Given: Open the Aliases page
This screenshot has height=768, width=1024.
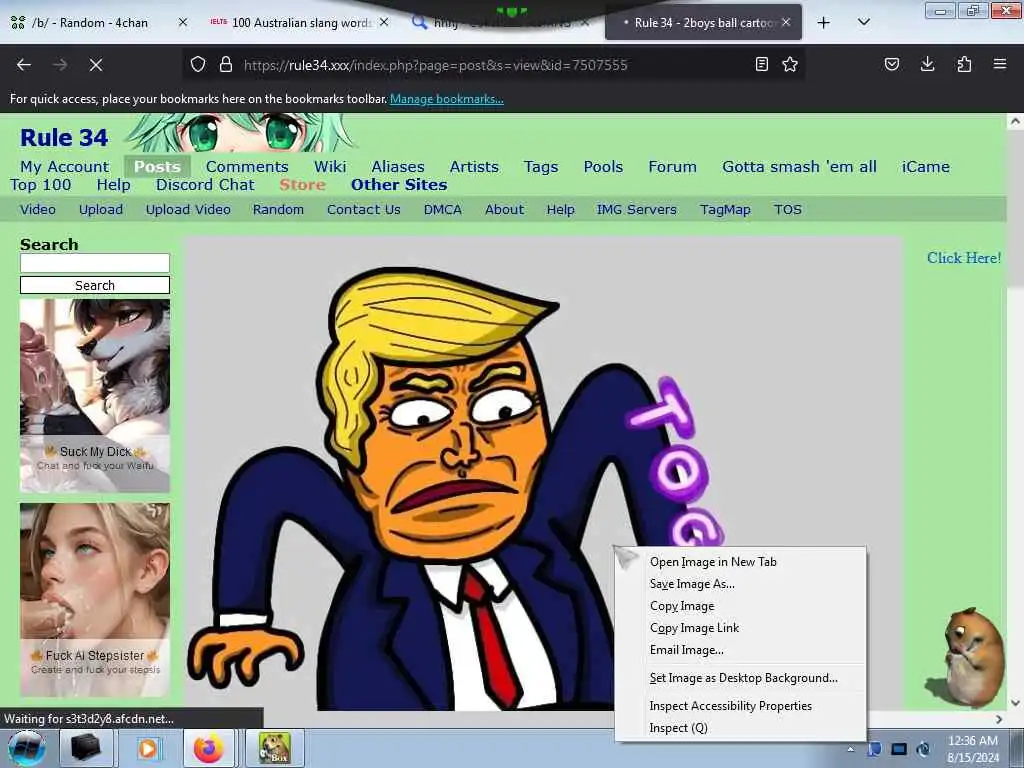Looking at the screenshot, I should tap(398, 167).
